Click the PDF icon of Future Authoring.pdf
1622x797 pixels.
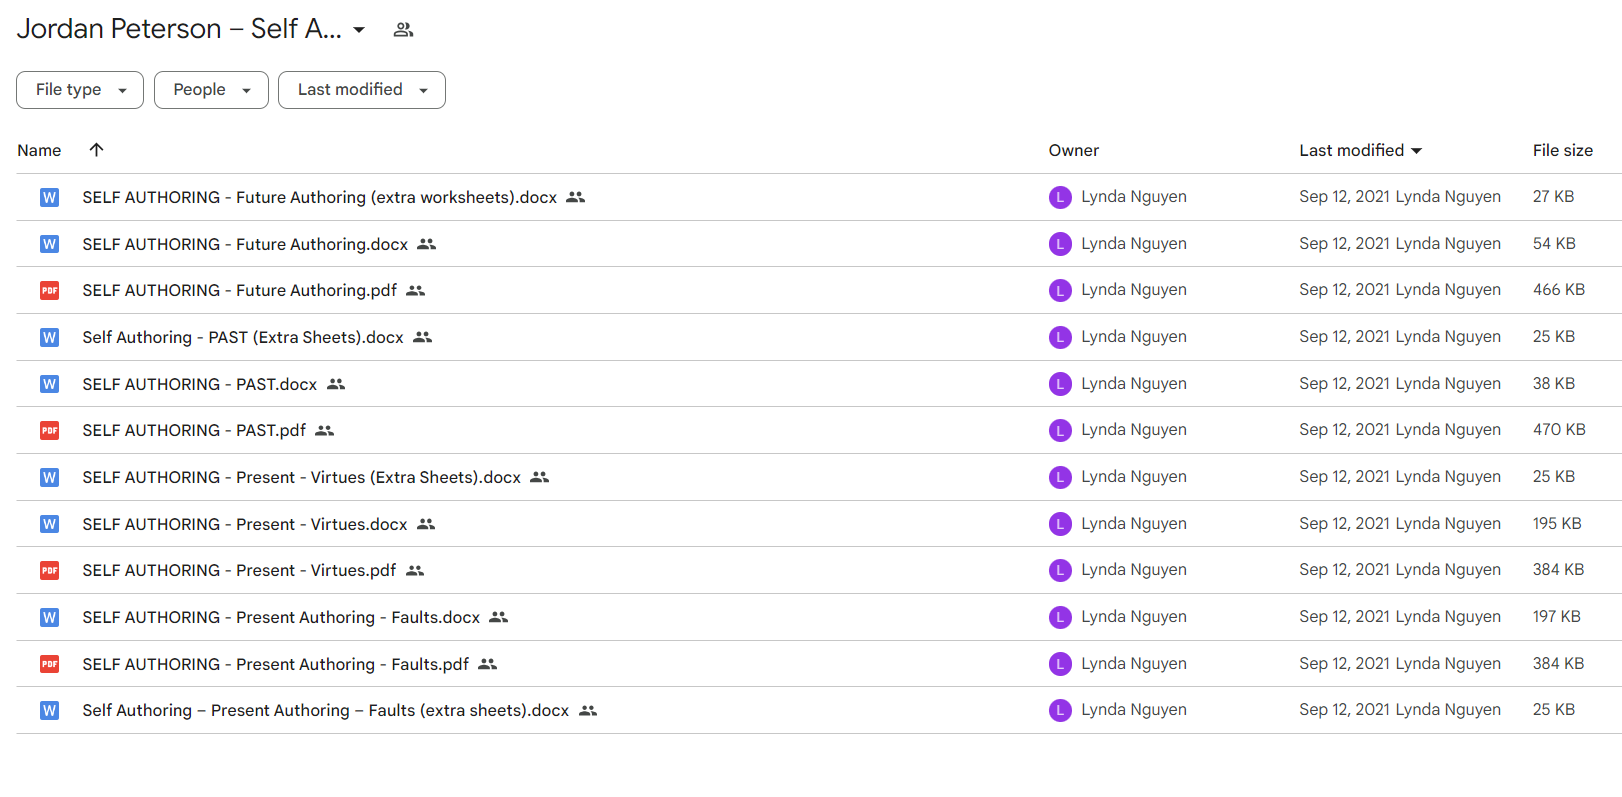coord(49,290)
